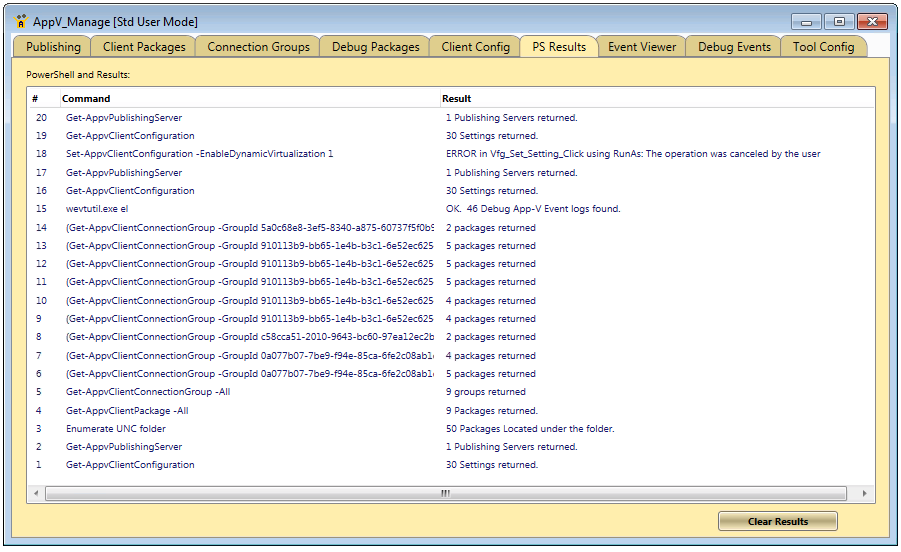Click 50 Packages Located under the folder
Viewport: 901px width, 552px height.
[530, 429]
